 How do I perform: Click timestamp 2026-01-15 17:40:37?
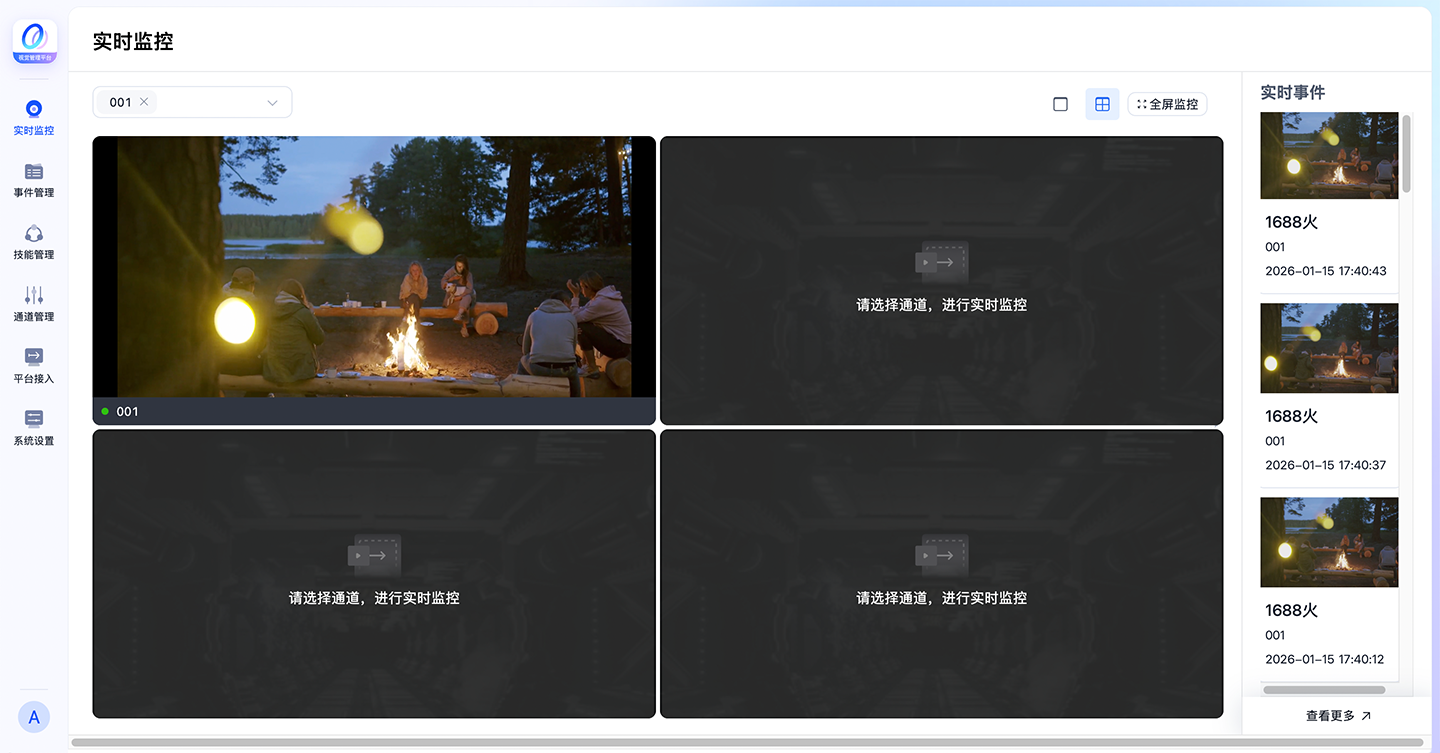tap(1326, 465)
